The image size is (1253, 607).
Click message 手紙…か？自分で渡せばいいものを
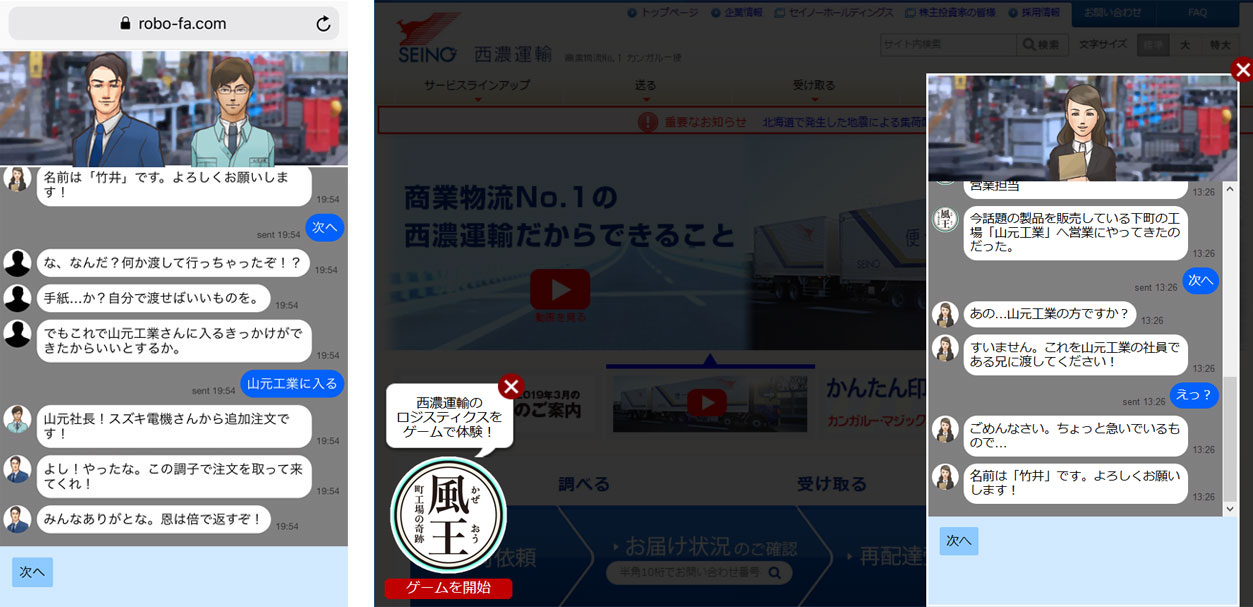153,298
